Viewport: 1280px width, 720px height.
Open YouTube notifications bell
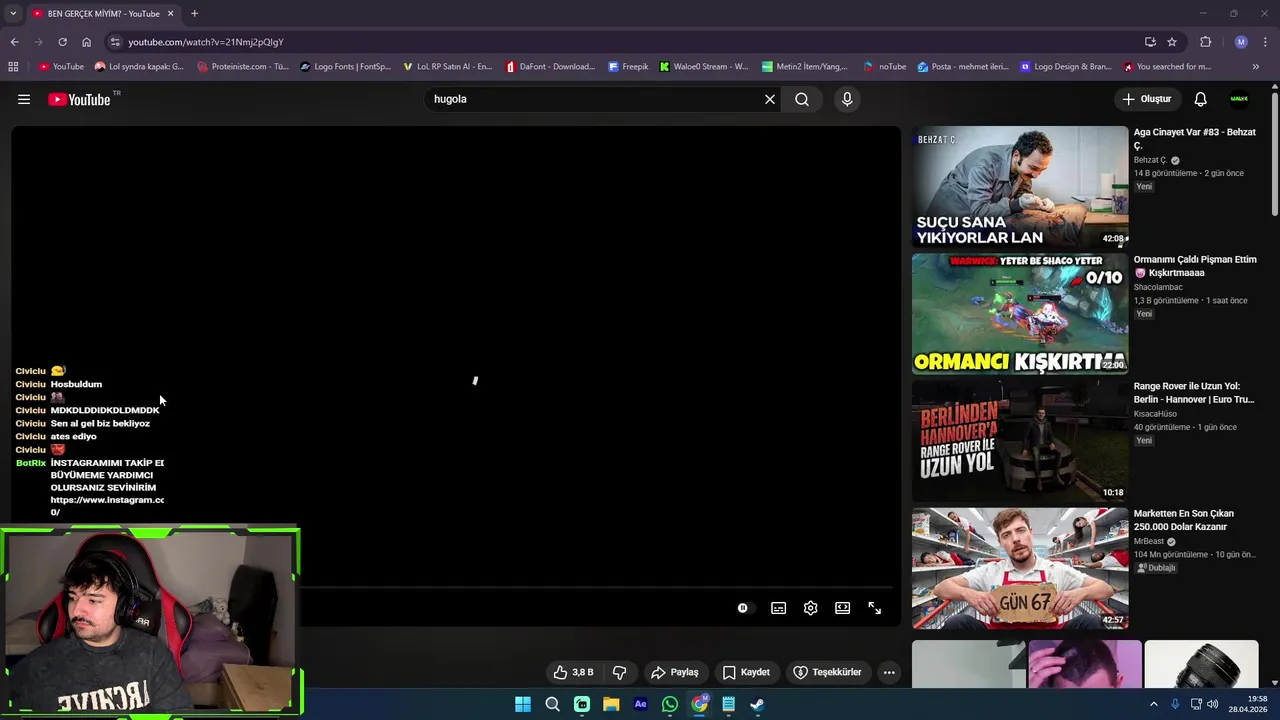pos(1201,99)
